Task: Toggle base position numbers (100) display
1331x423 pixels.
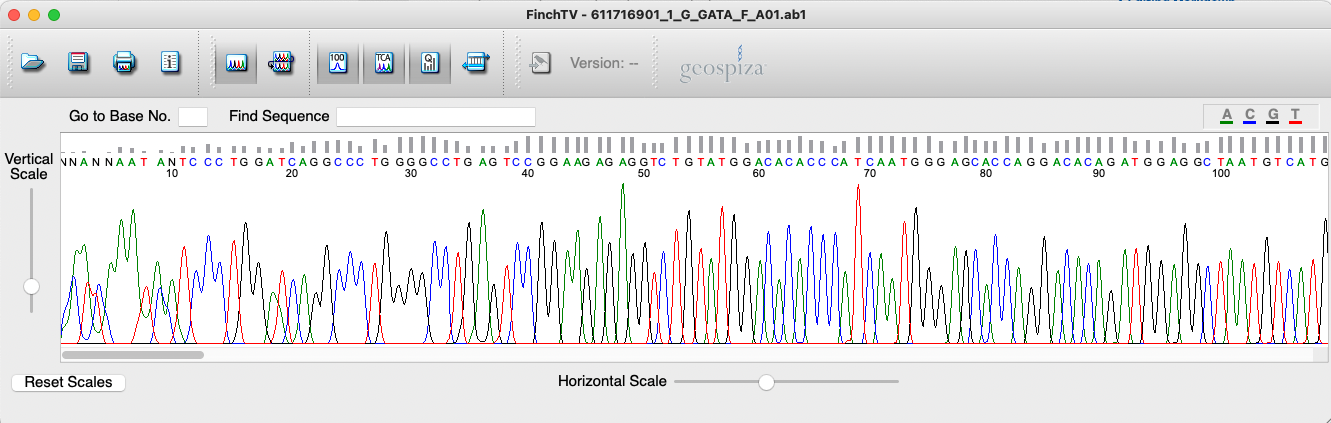Action: pyautogui.click(x=338, y=63)
